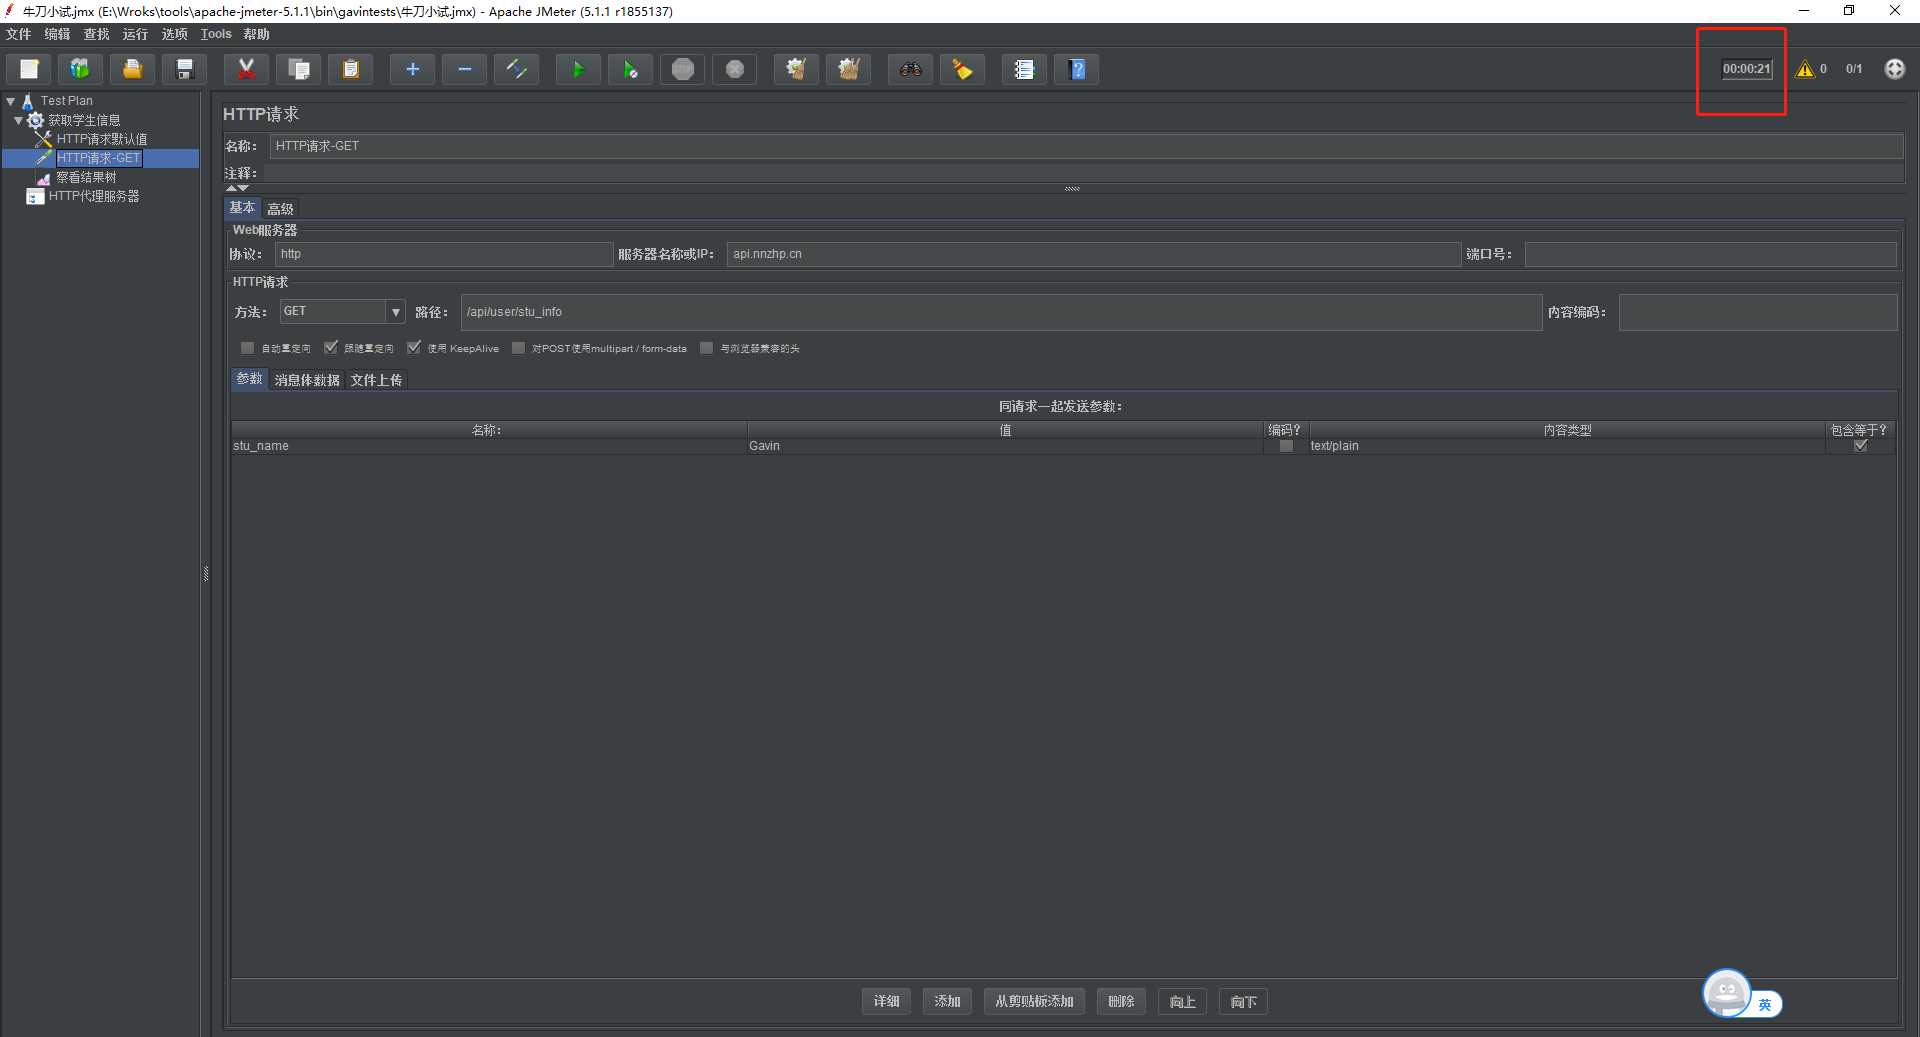Screen dimensions: 1920x1037
Task: Click the Shutdown test toolbar icon
Action: (x=734, y=69)
